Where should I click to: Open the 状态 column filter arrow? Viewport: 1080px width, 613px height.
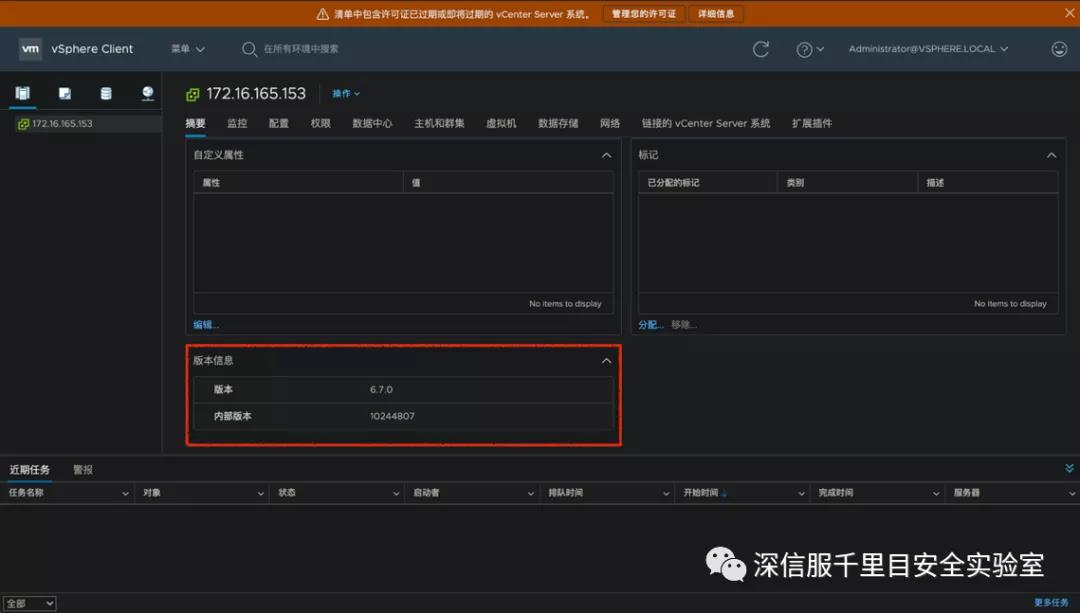[396, 493]
